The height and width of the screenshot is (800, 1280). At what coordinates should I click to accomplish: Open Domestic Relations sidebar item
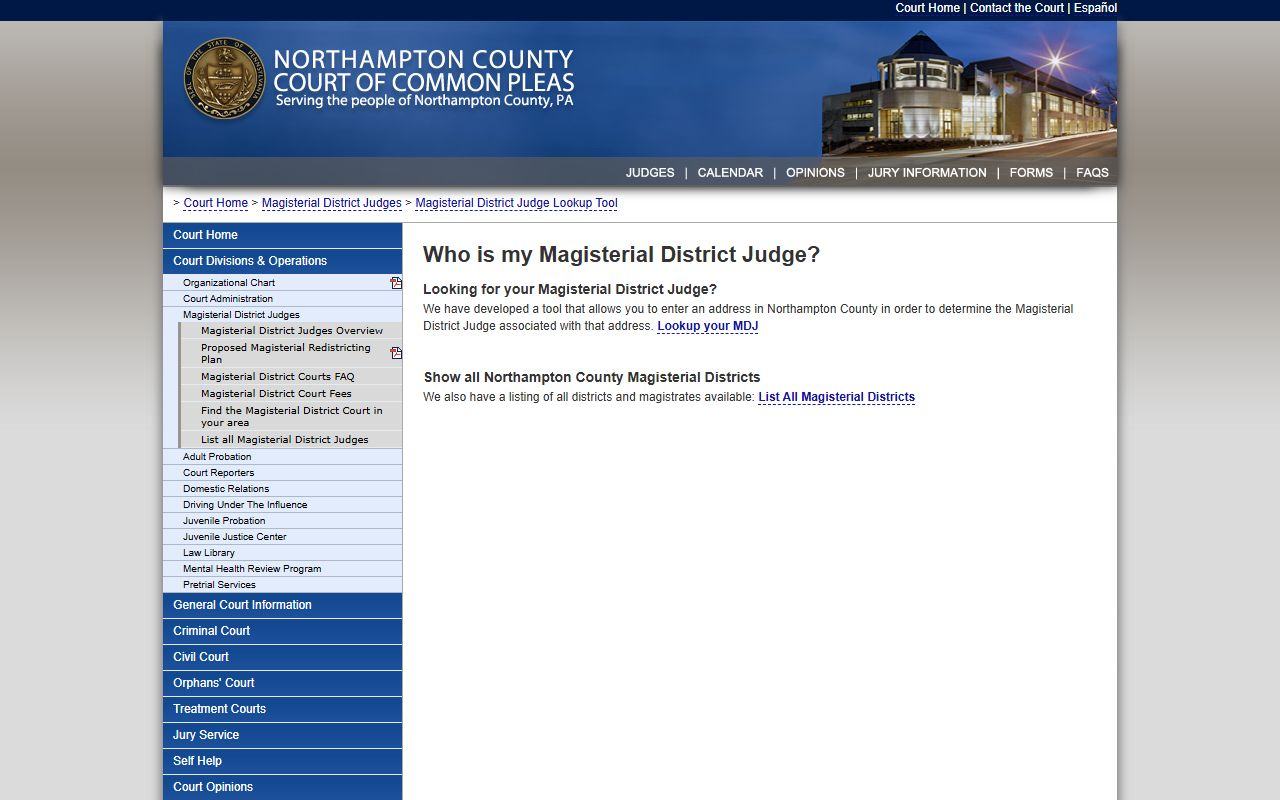tap(282, 489)
